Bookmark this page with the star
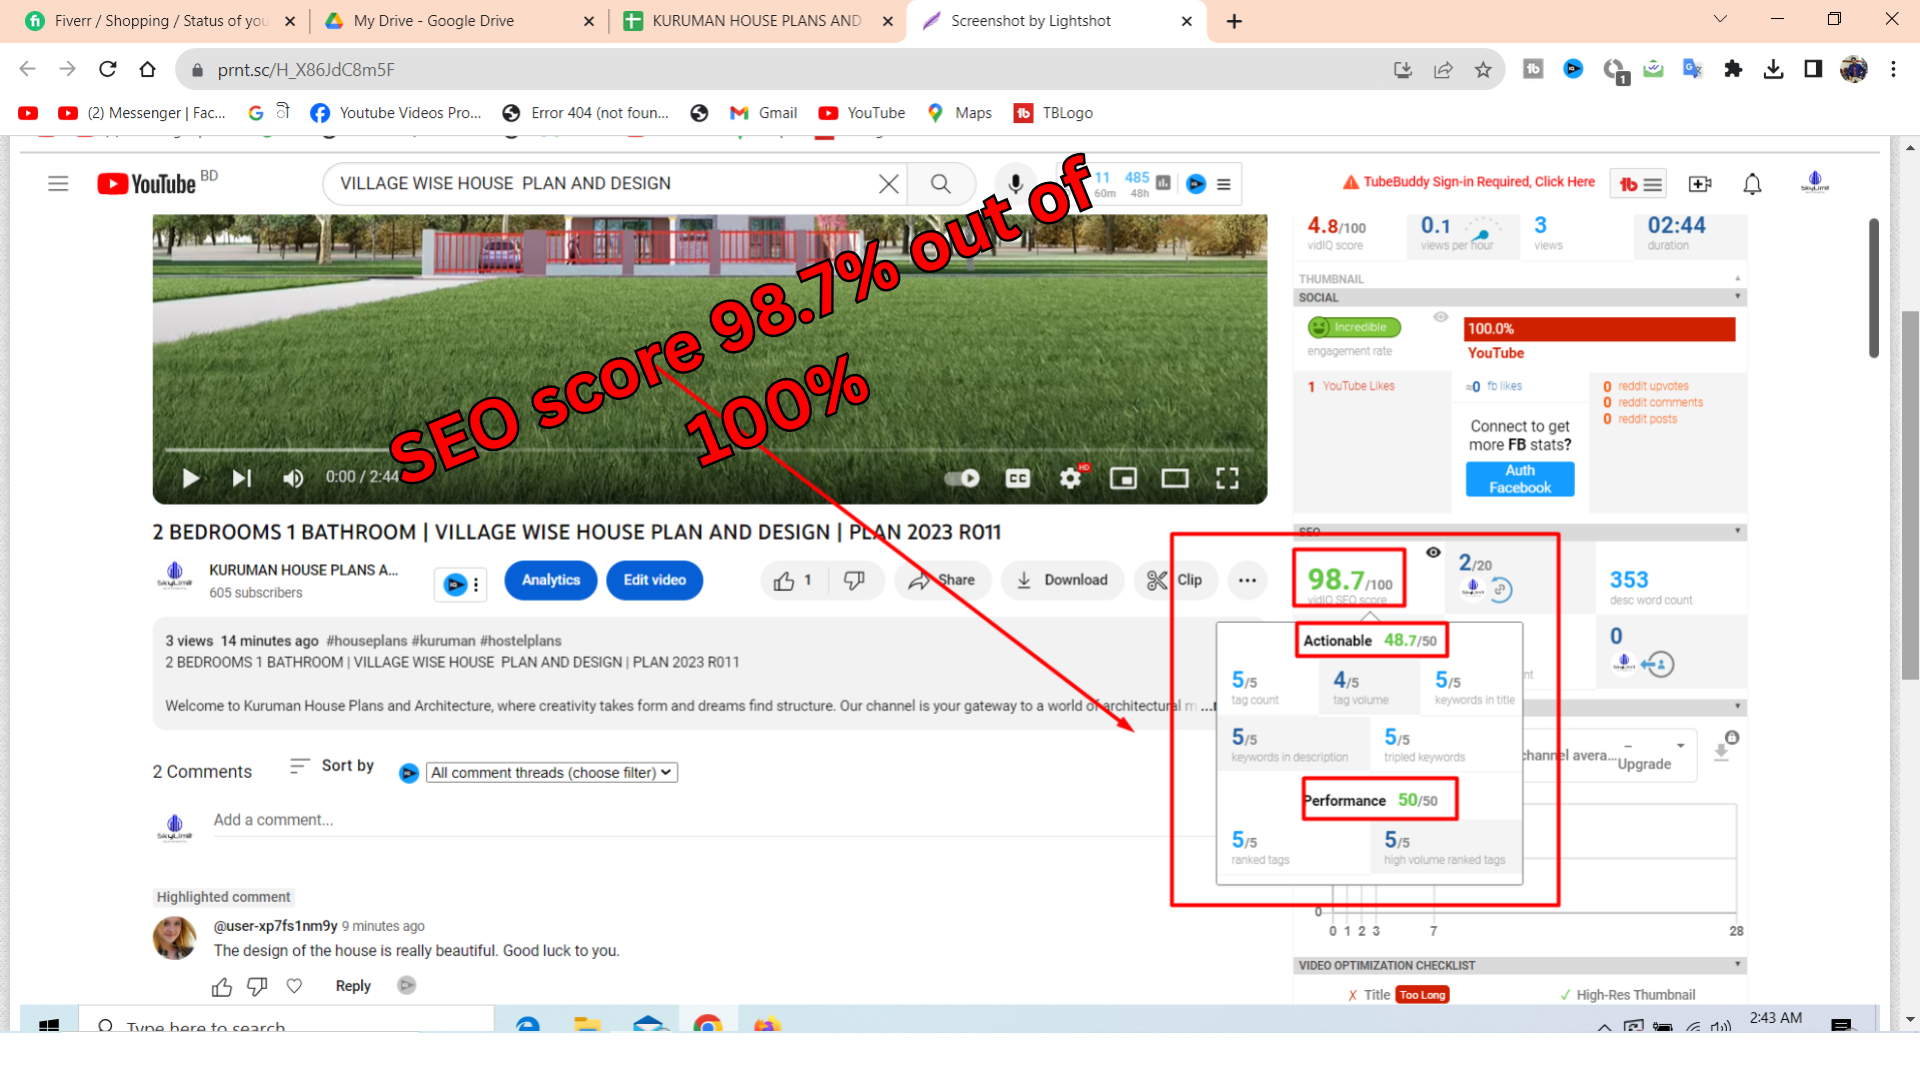 pos(1483,69)
